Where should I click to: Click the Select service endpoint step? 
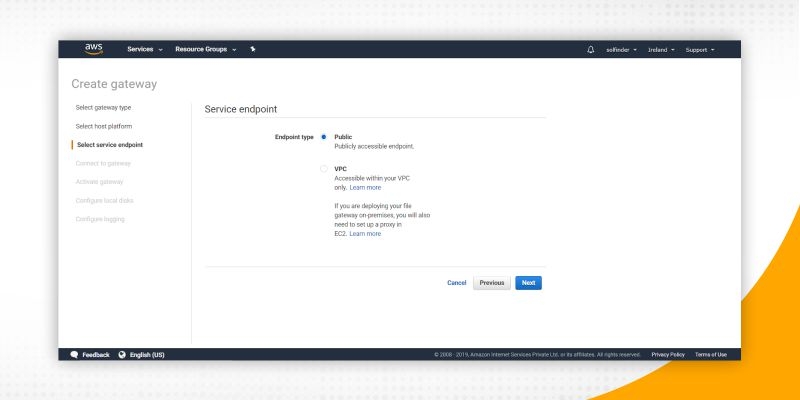click(110, 145)
